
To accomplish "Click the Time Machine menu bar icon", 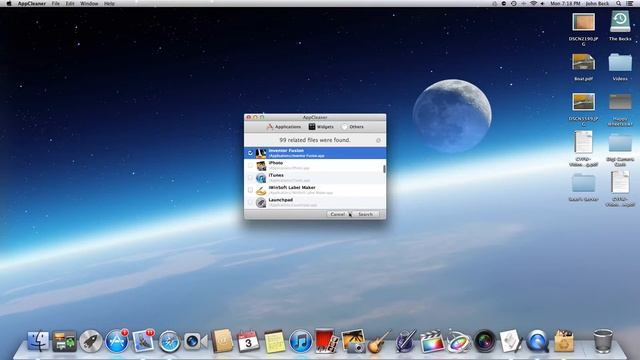I will pyautogui.click(x=513, y=3).
